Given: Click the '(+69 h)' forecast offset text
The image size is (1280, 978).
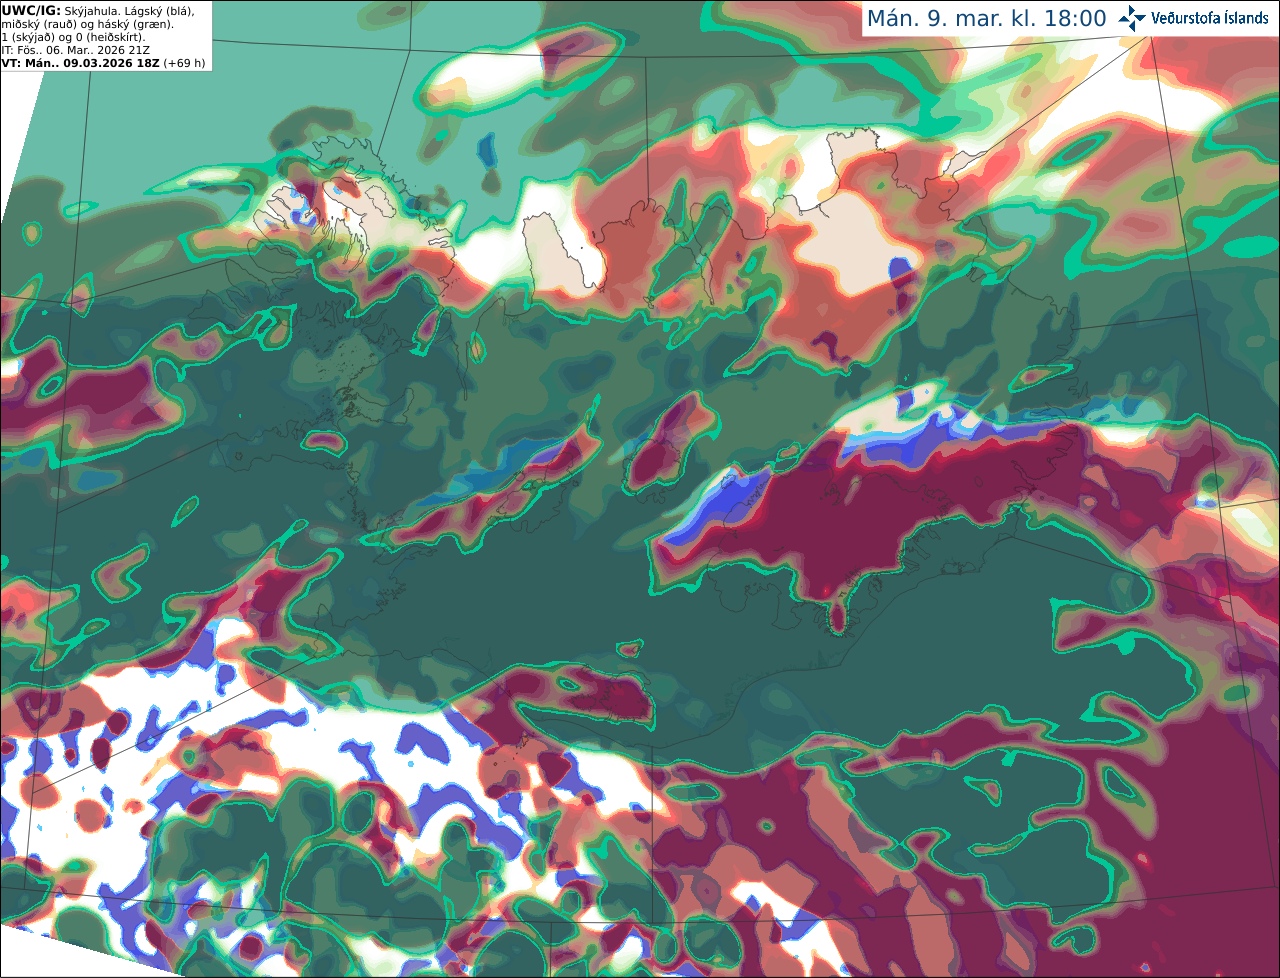Looking at the screenshot, I should [x=185, y=63].
